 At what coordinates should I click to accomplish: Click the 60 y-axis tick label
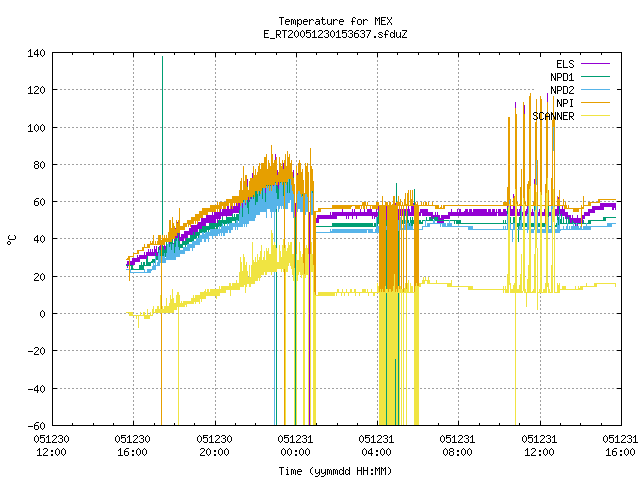point(39,202)
